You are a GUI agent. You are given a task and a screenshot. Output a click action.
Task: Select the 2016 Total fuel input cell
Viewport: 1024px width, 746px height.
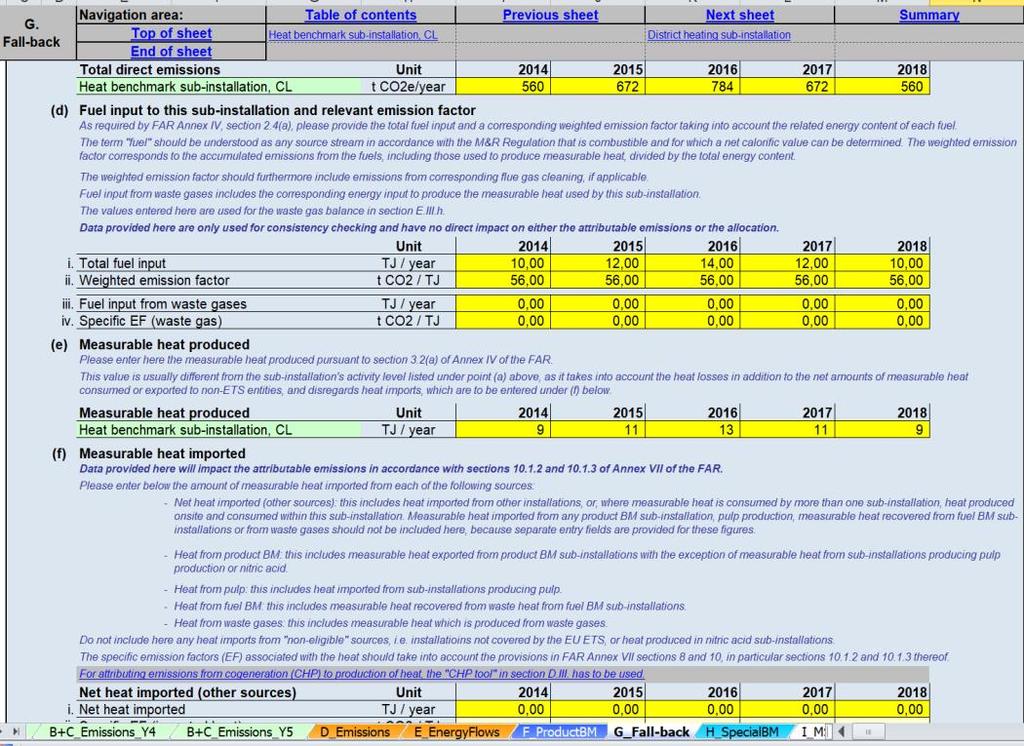coord(692,263)
